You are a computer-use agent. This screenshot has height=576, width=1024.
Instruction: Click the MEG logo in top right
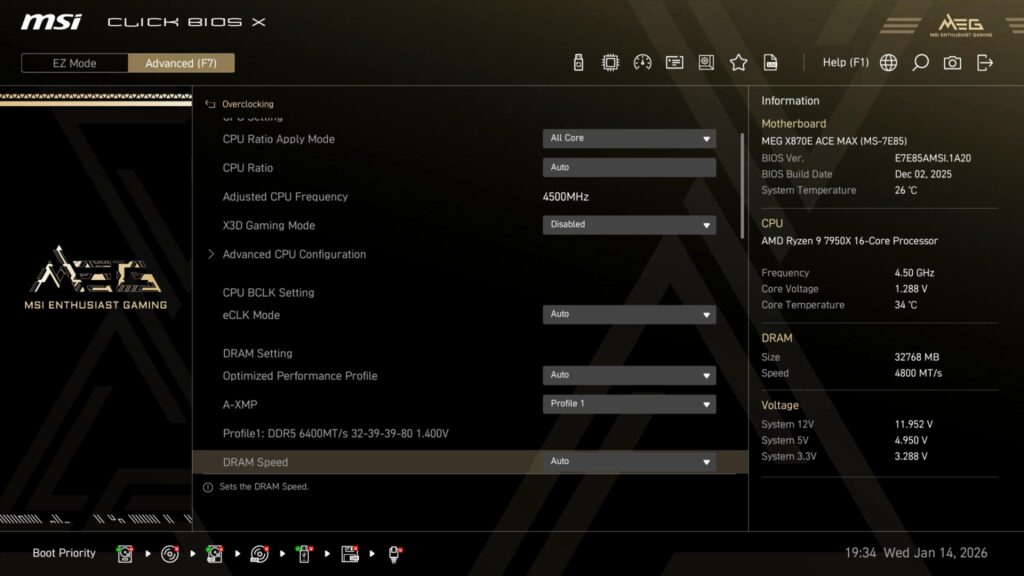(x=961, y=25)
